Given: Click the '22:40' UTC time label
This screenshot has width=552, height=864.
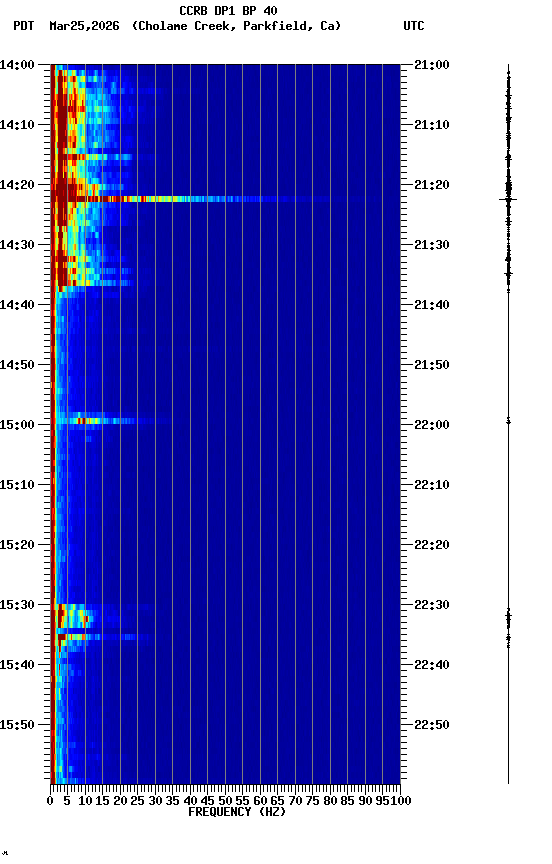Looking at the screenshot, I should pyautogui.click(x=432, y=665).
